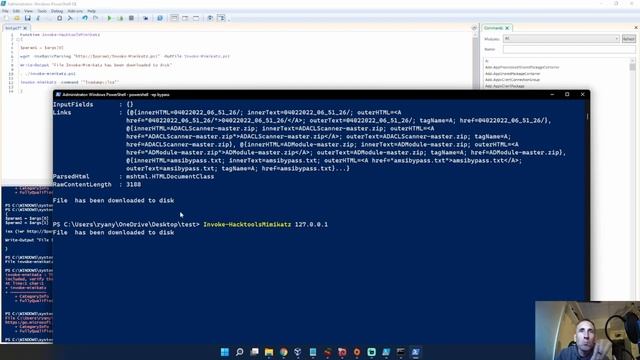Click the Show Command Window icon
The height and width of the screenshot is (360, 640).
coord(210,18)
